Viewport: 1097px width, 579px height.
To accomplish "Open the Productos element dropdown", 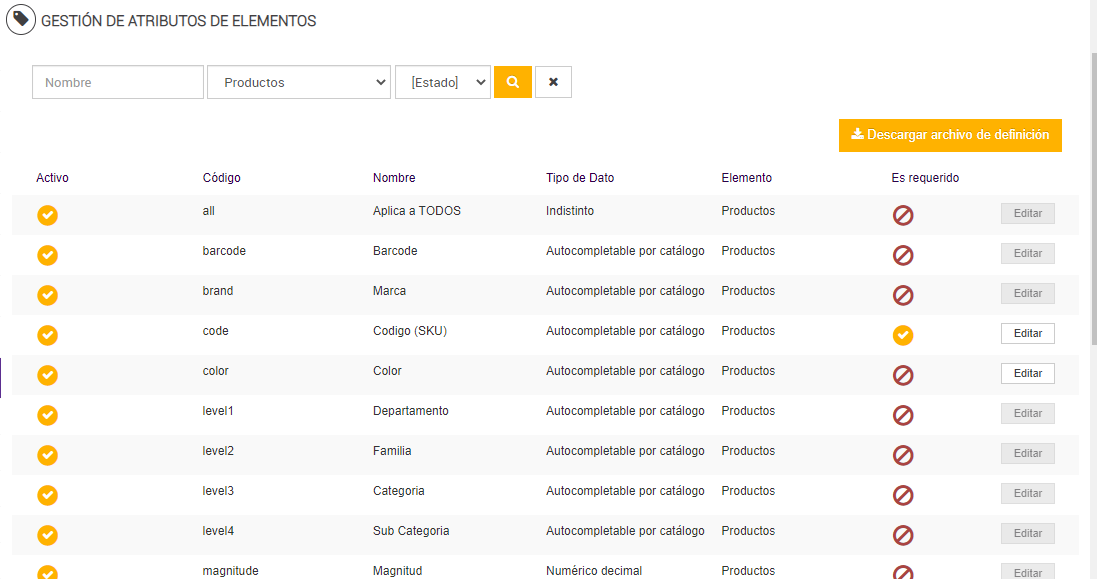I will pyautogui.click(x=298, y=82).
